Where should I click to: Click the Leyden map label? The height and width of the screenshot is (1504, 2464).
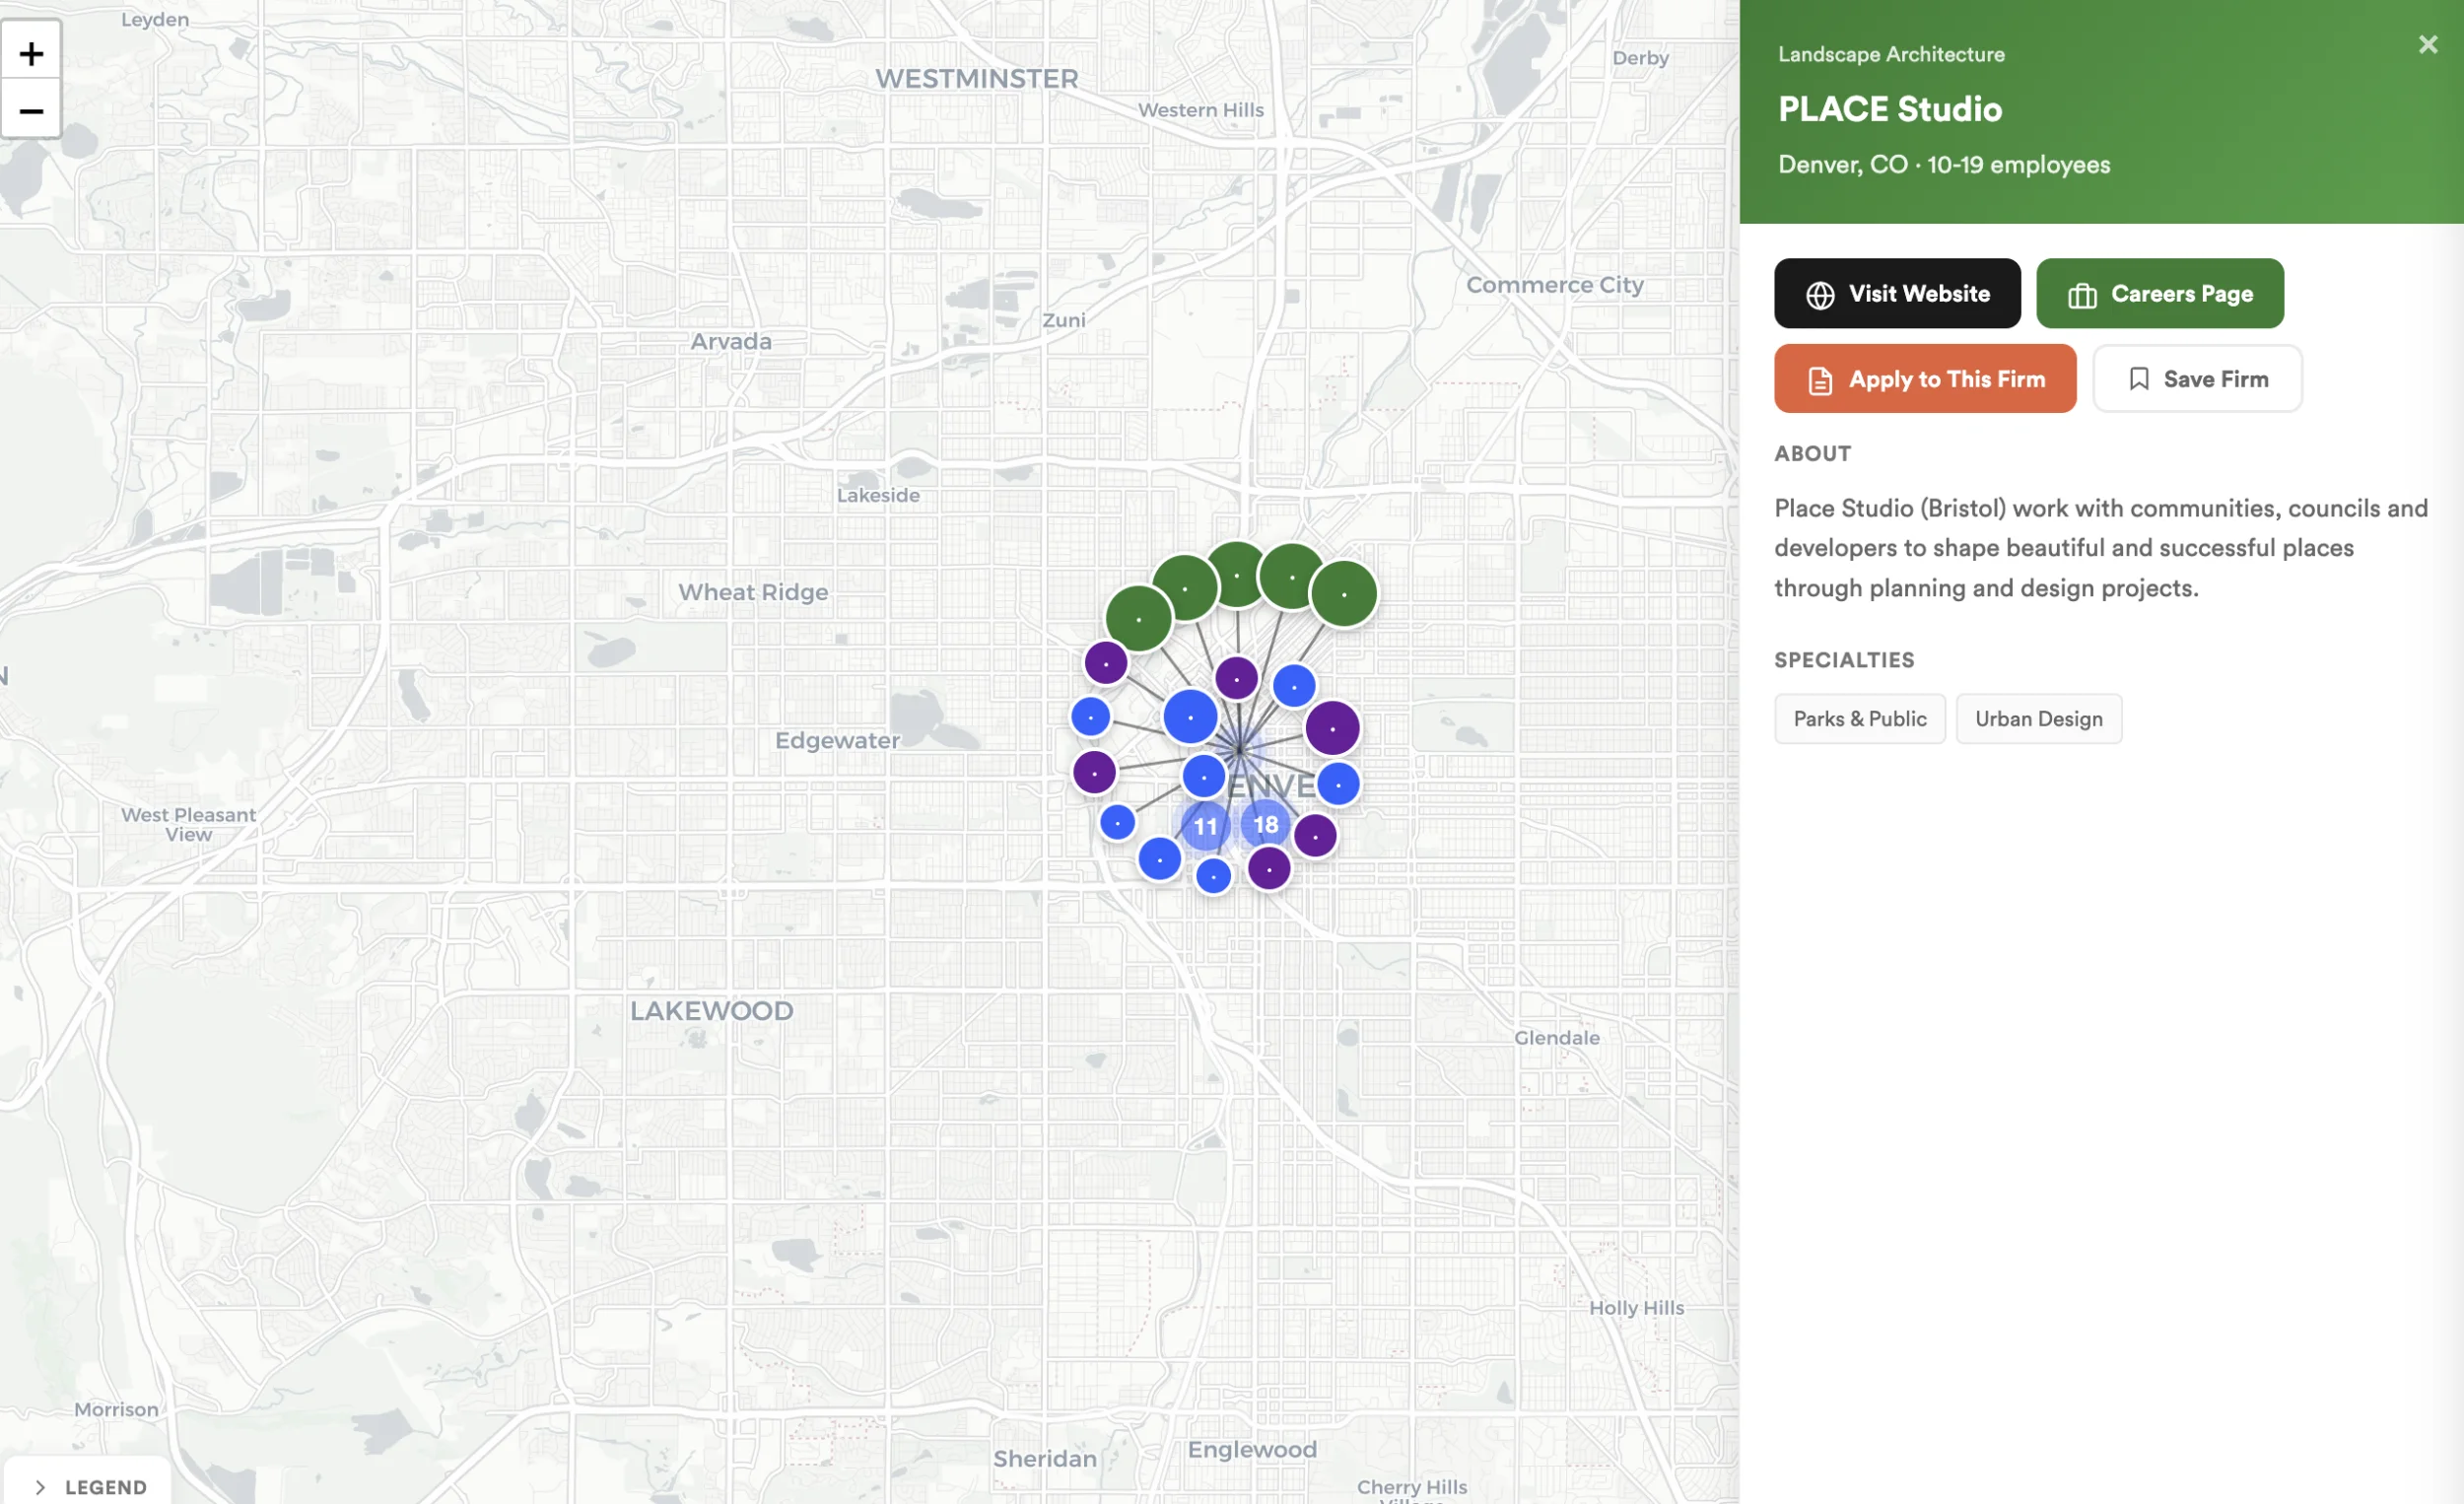coord(155,20)
